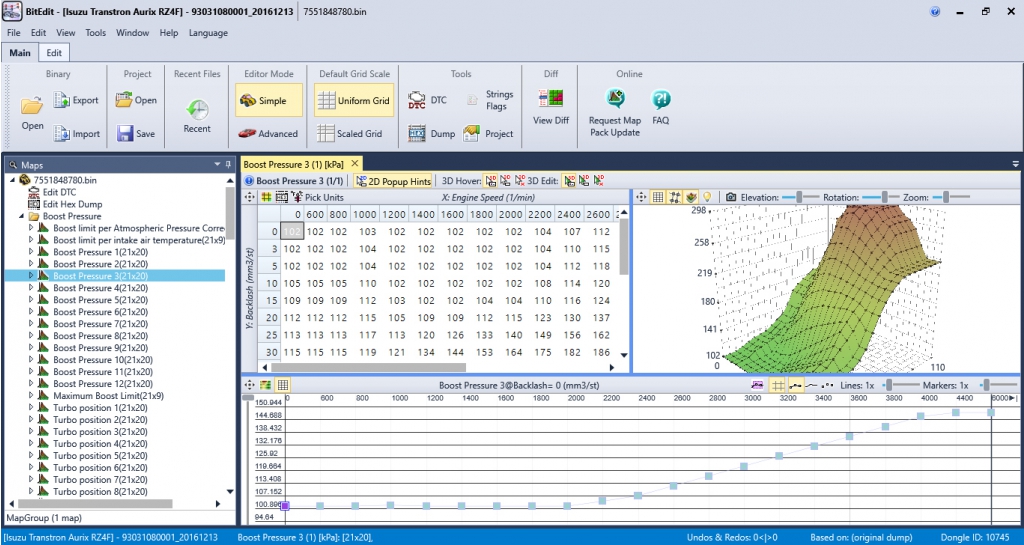
Task: Click Pick Units button
Action: point(317,198)
